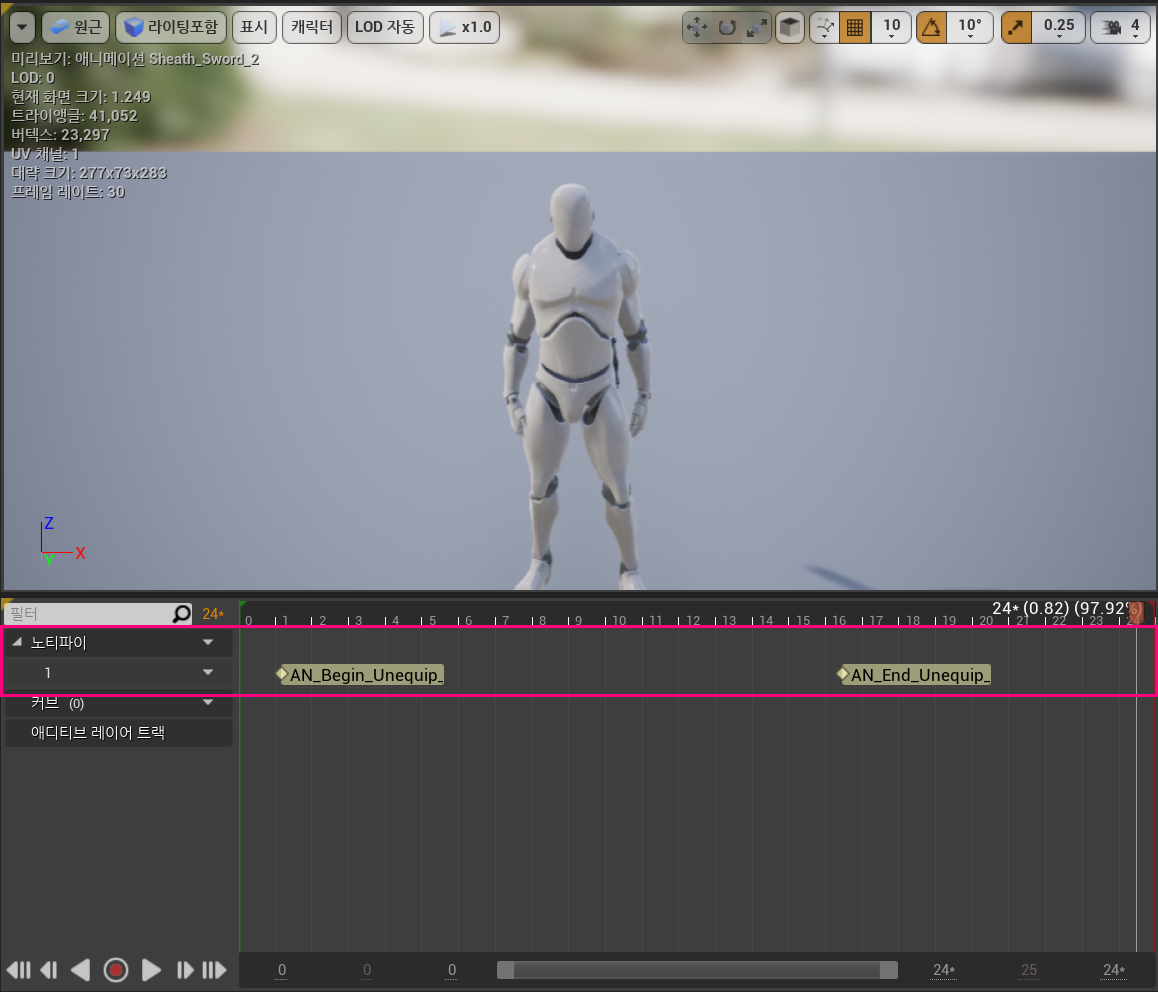
Task: Click the magnifier search icon
Action: [182, 614]
